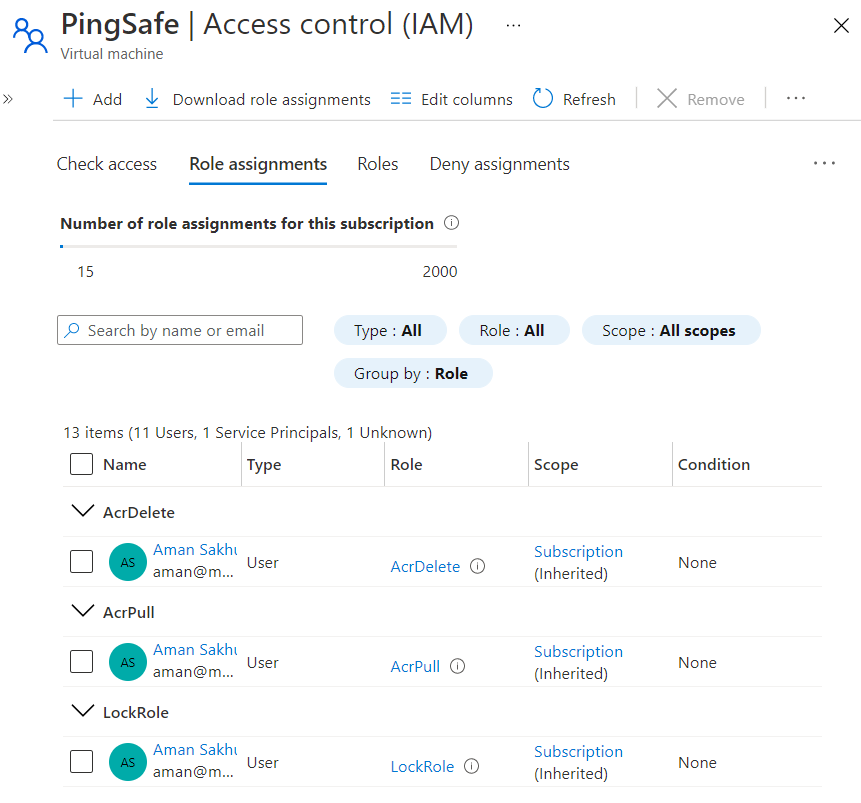Open toolbar more options ellipsis

(x=796, y=99)
